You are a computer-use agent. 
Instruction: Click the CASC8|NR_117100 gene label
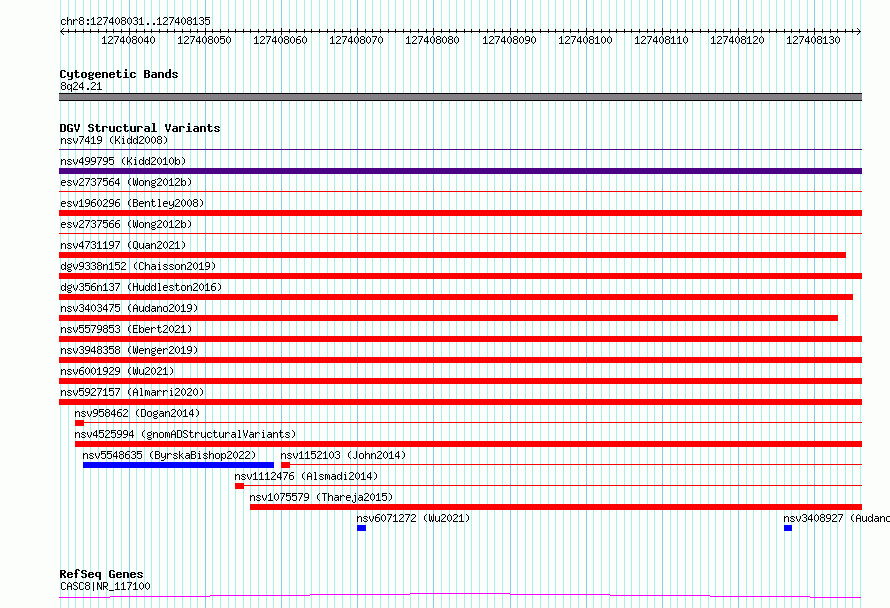pos(105,586)
